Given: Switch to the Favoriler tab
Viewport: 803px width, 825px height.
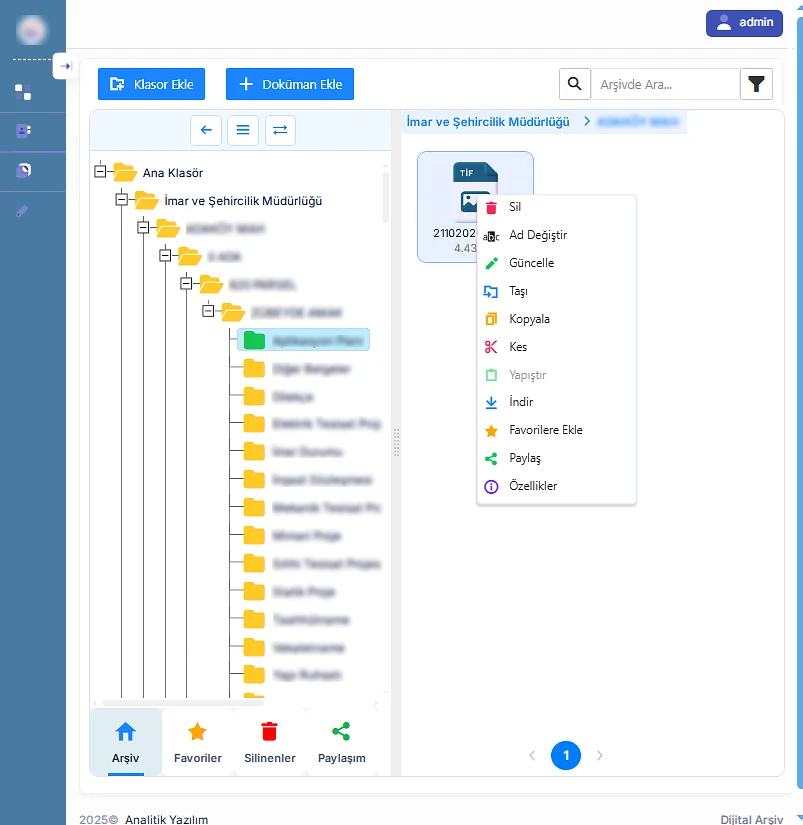Looking at the screenshot, I should point(198,742).
